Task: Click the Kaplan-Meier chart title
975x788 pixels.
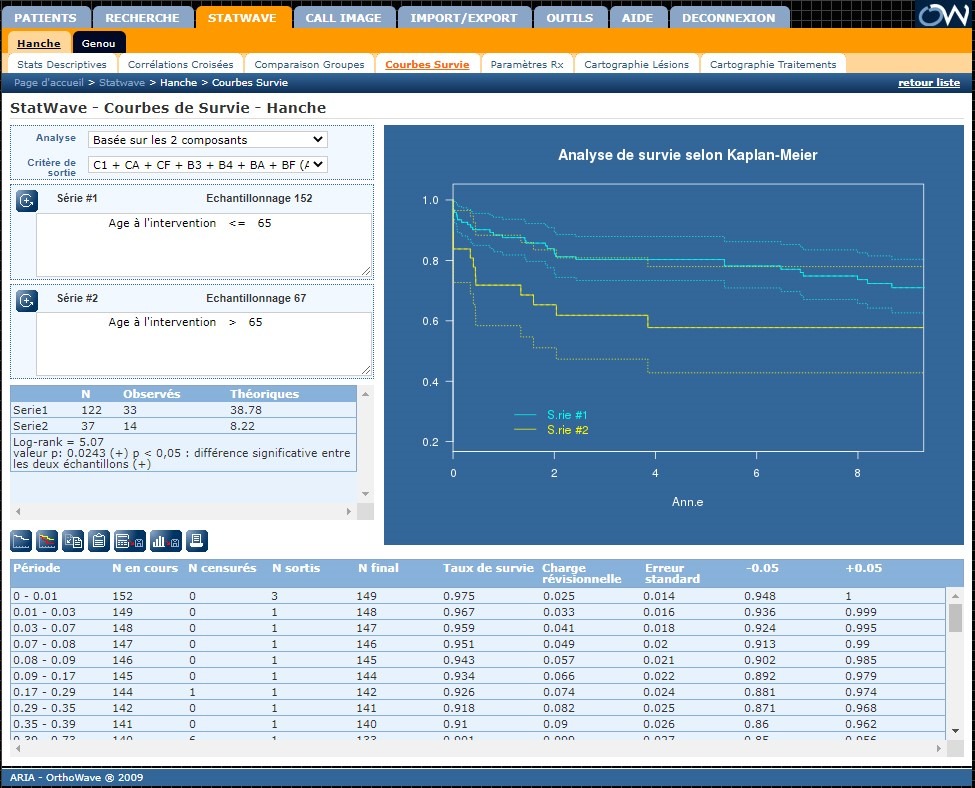Action: click(x=687, y=155)
